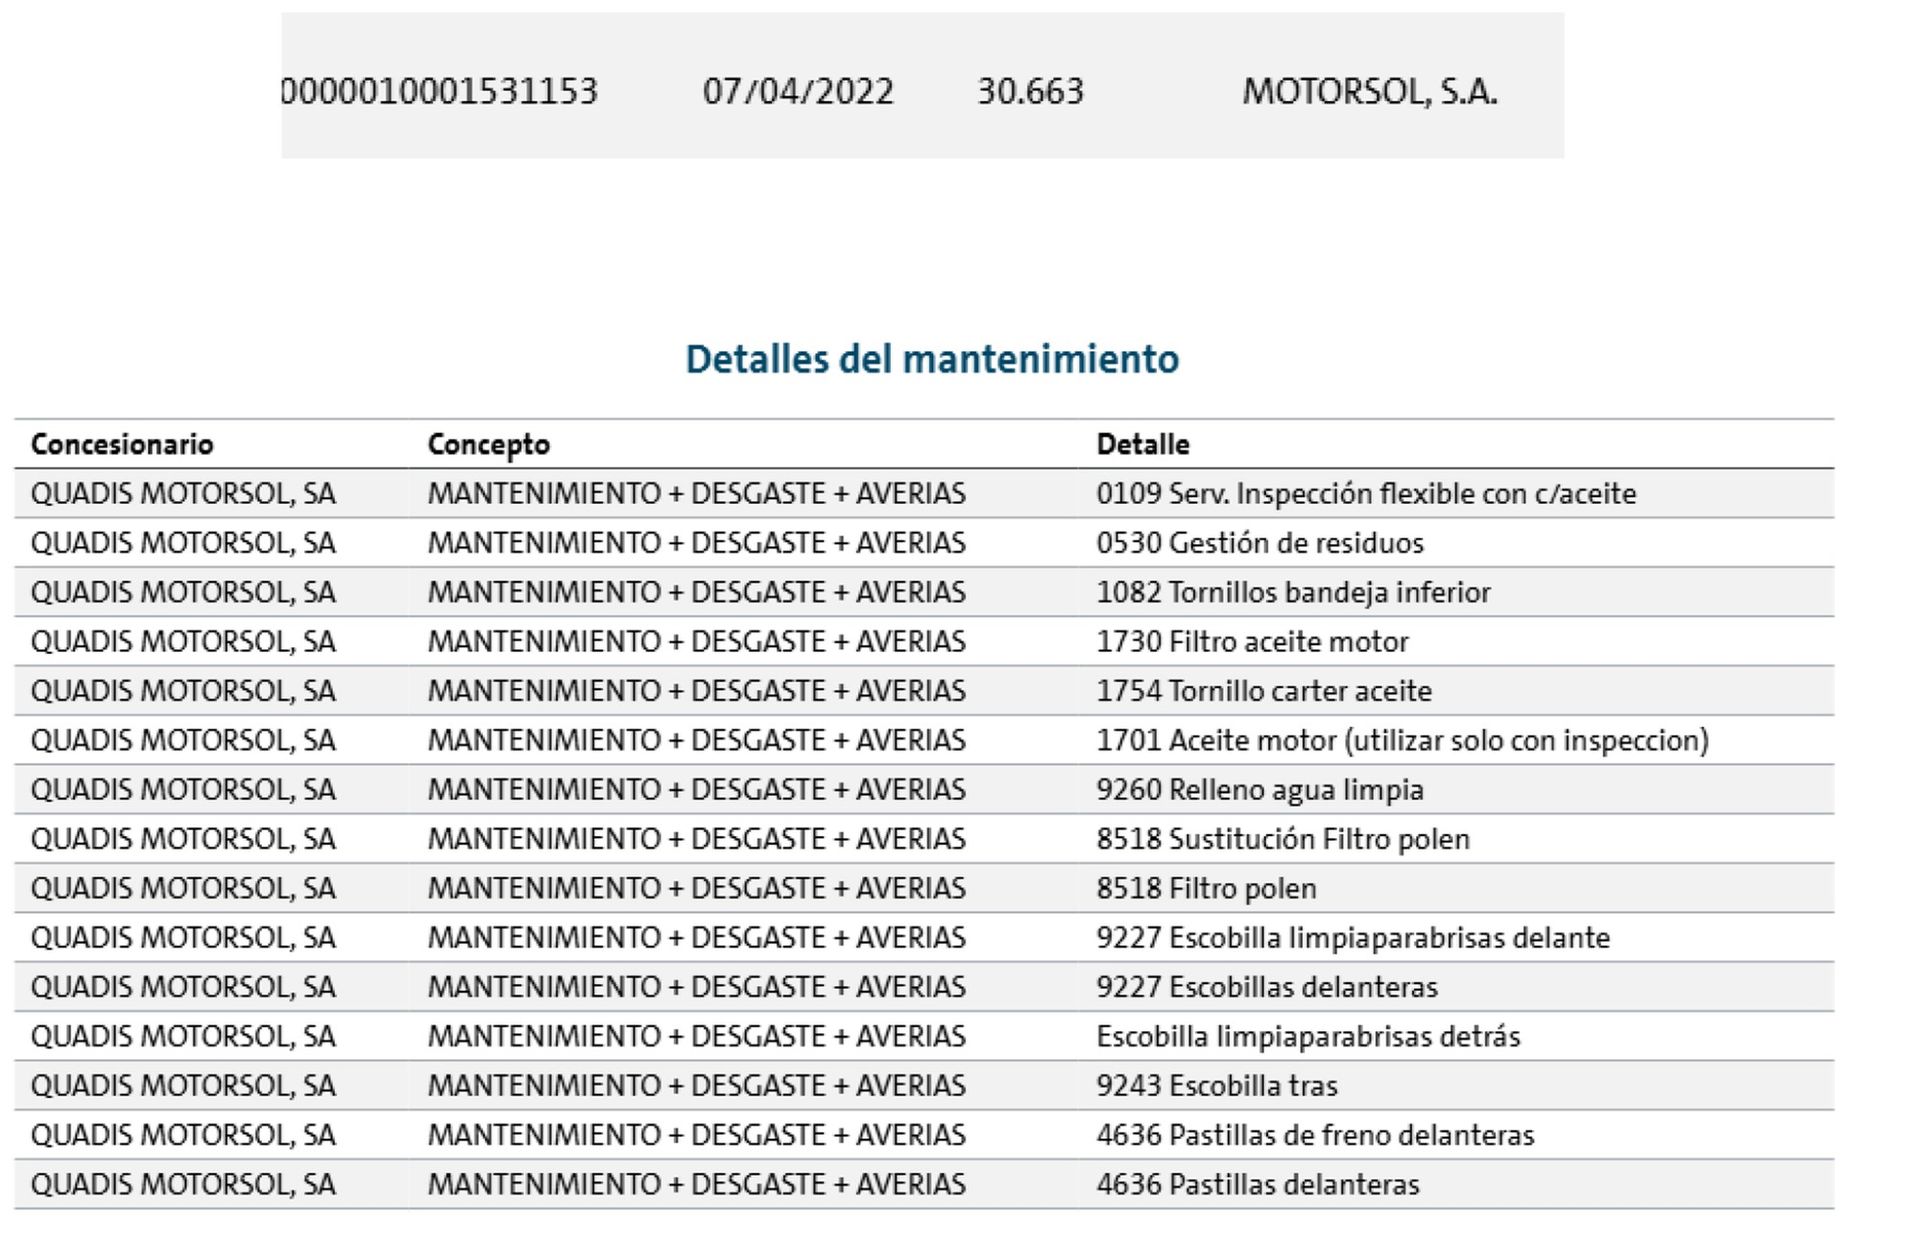
Task: Select "0109 Serv. Inspección flexible con c/aceite"
Action: (x=1366, y=494)
